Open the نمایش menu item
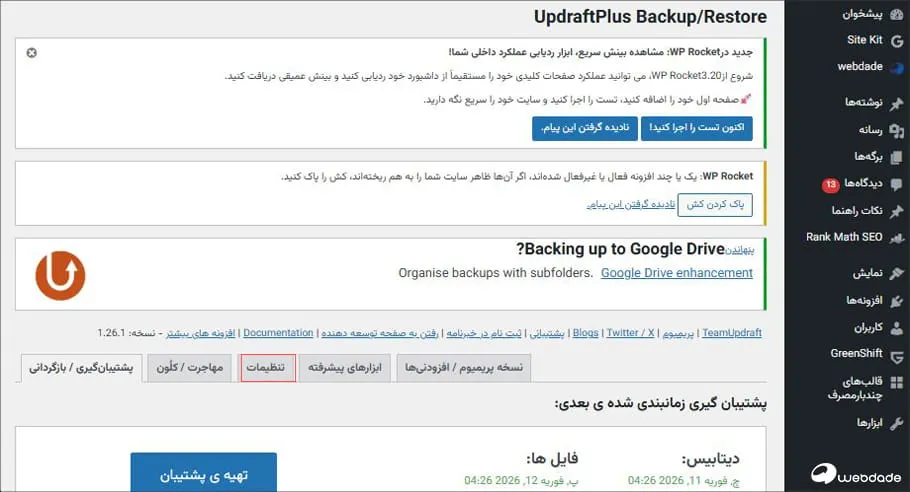 pos(868,273)
